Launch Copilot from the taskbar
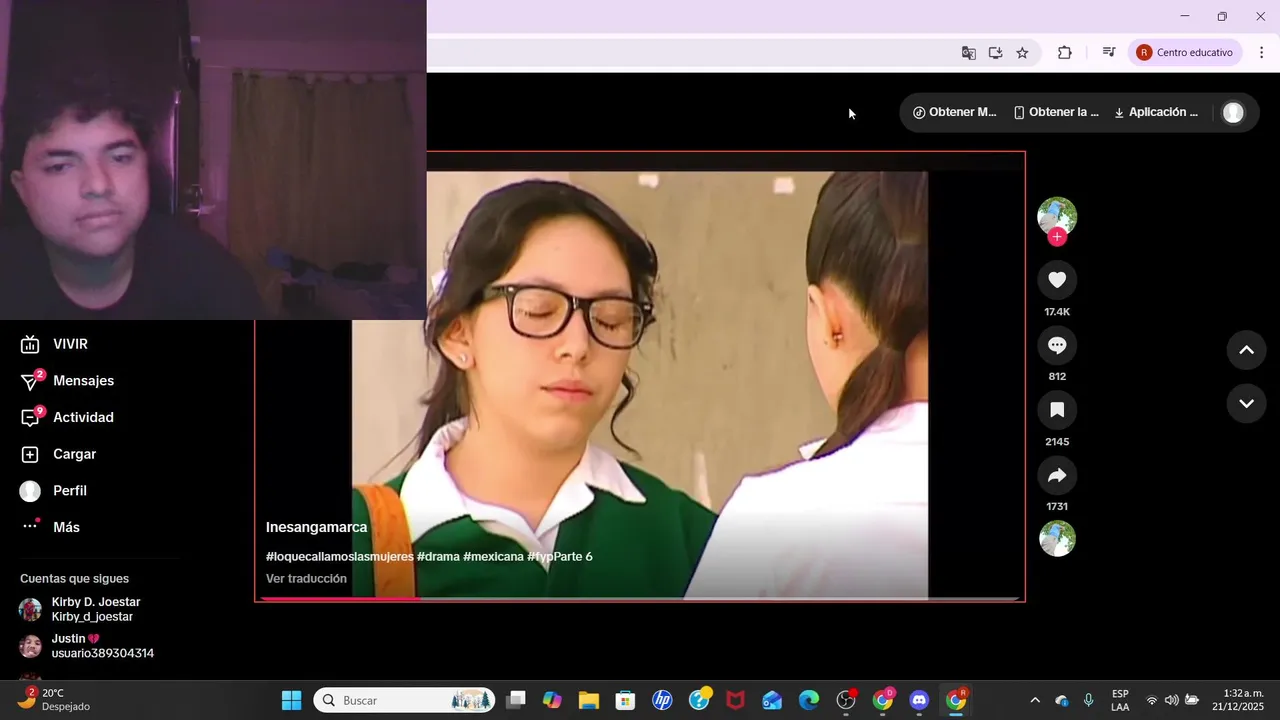Screen dimensions: 1280x720 pyautogui.click(x=552, y=700)
